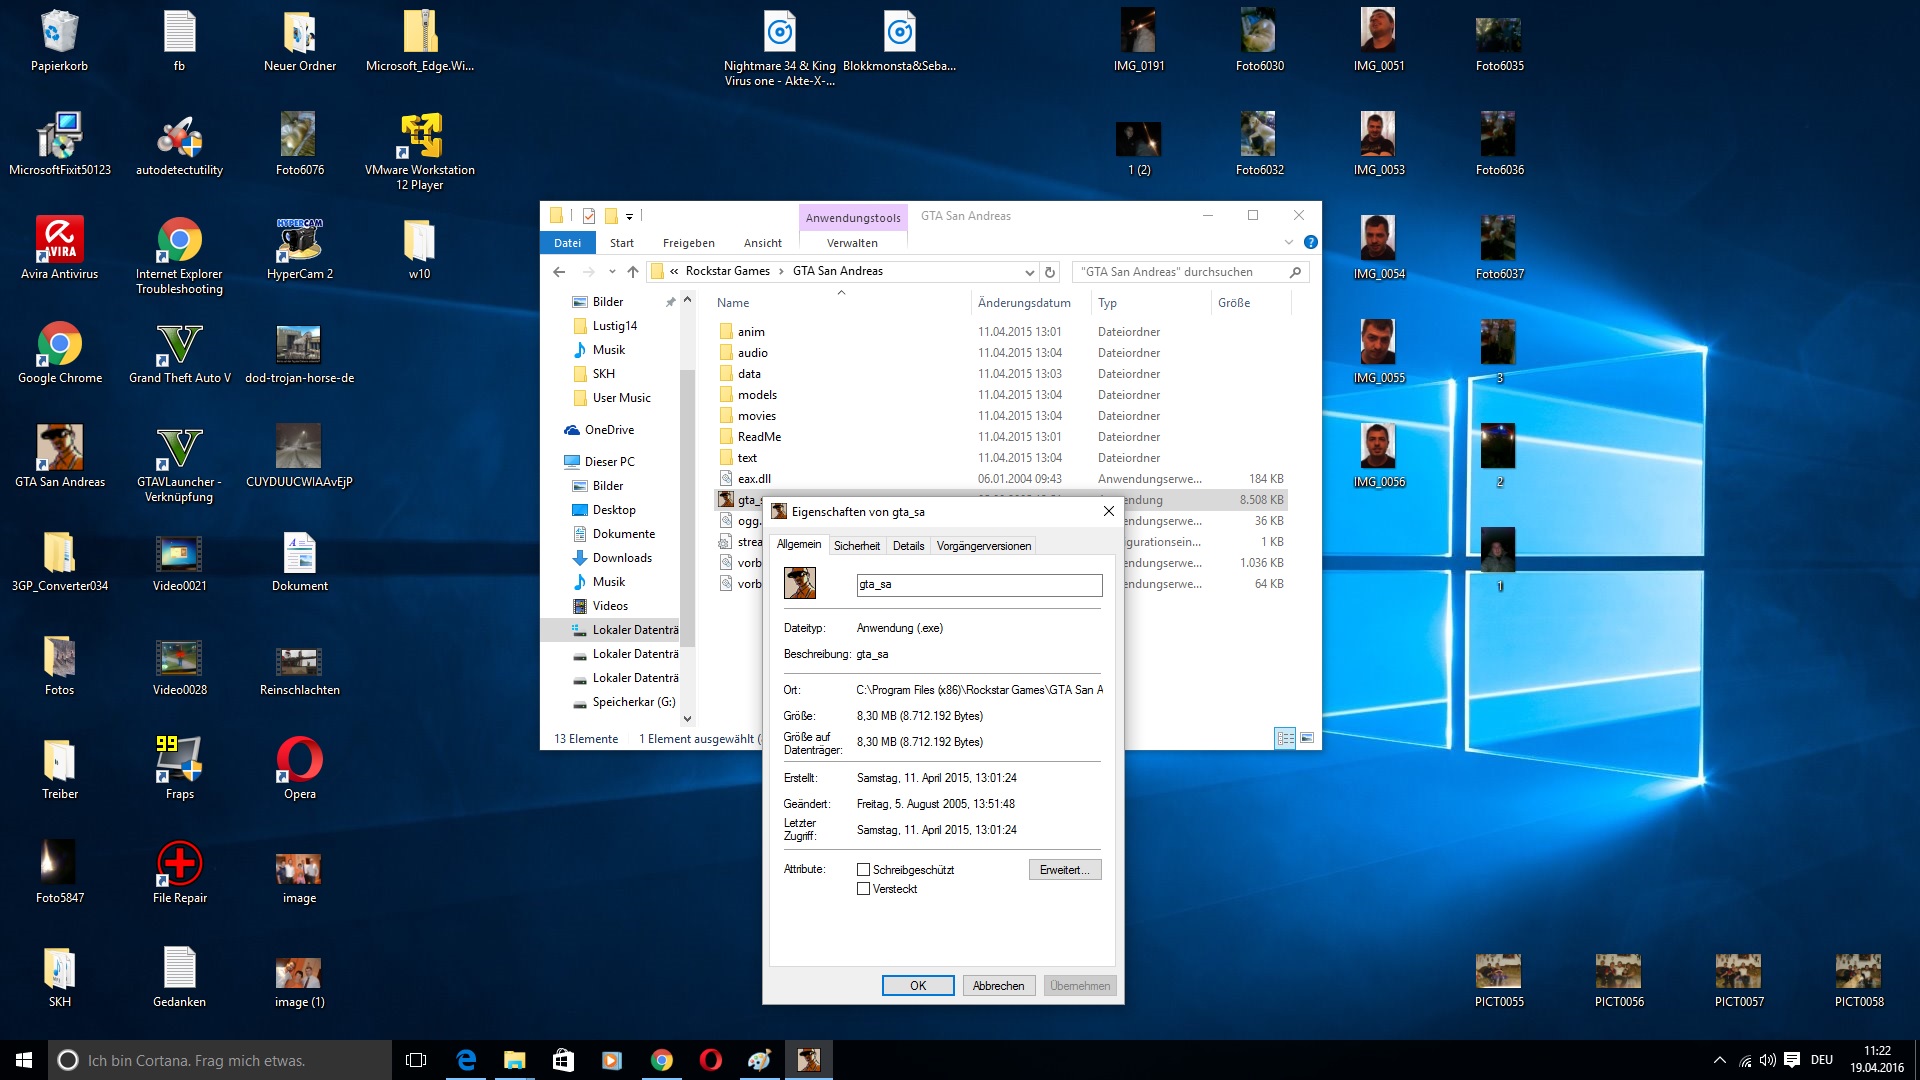
Task: Check the Versteckt attribute box
Action: [863, 889]
